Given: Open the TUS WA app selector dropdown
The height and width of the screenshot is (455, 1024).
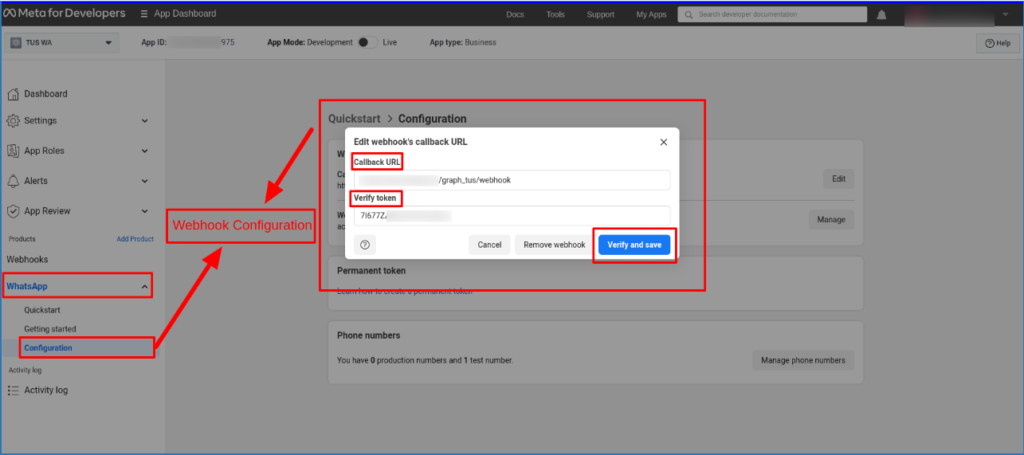Looking at the screenshot, I should coord(61,43).
